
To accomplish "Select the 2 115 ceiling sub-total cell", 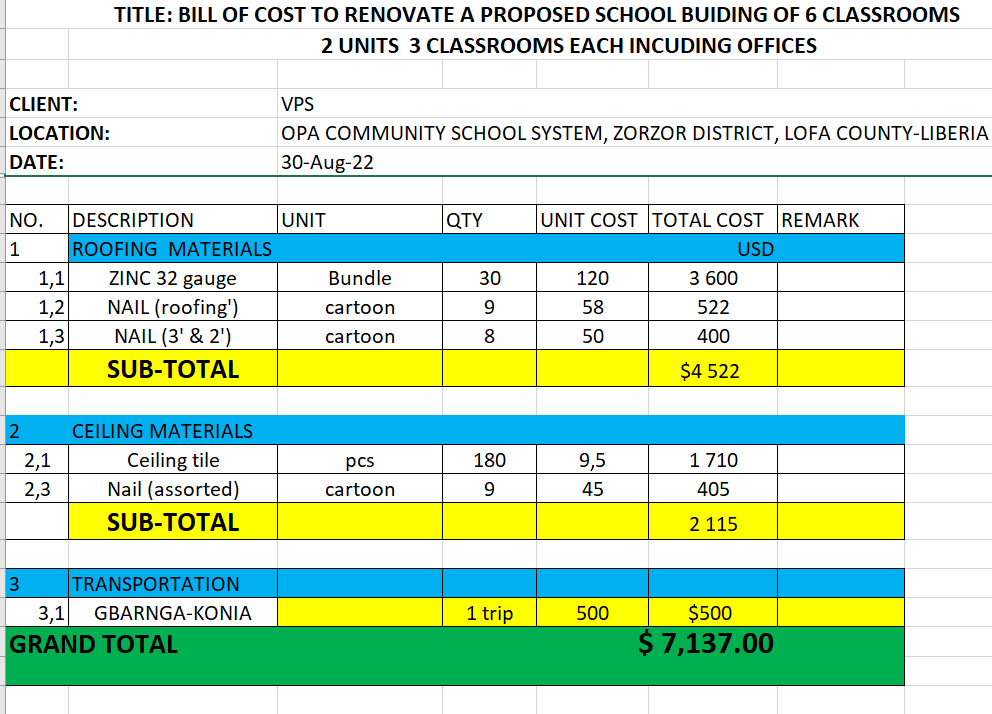I will pos(712,524).
